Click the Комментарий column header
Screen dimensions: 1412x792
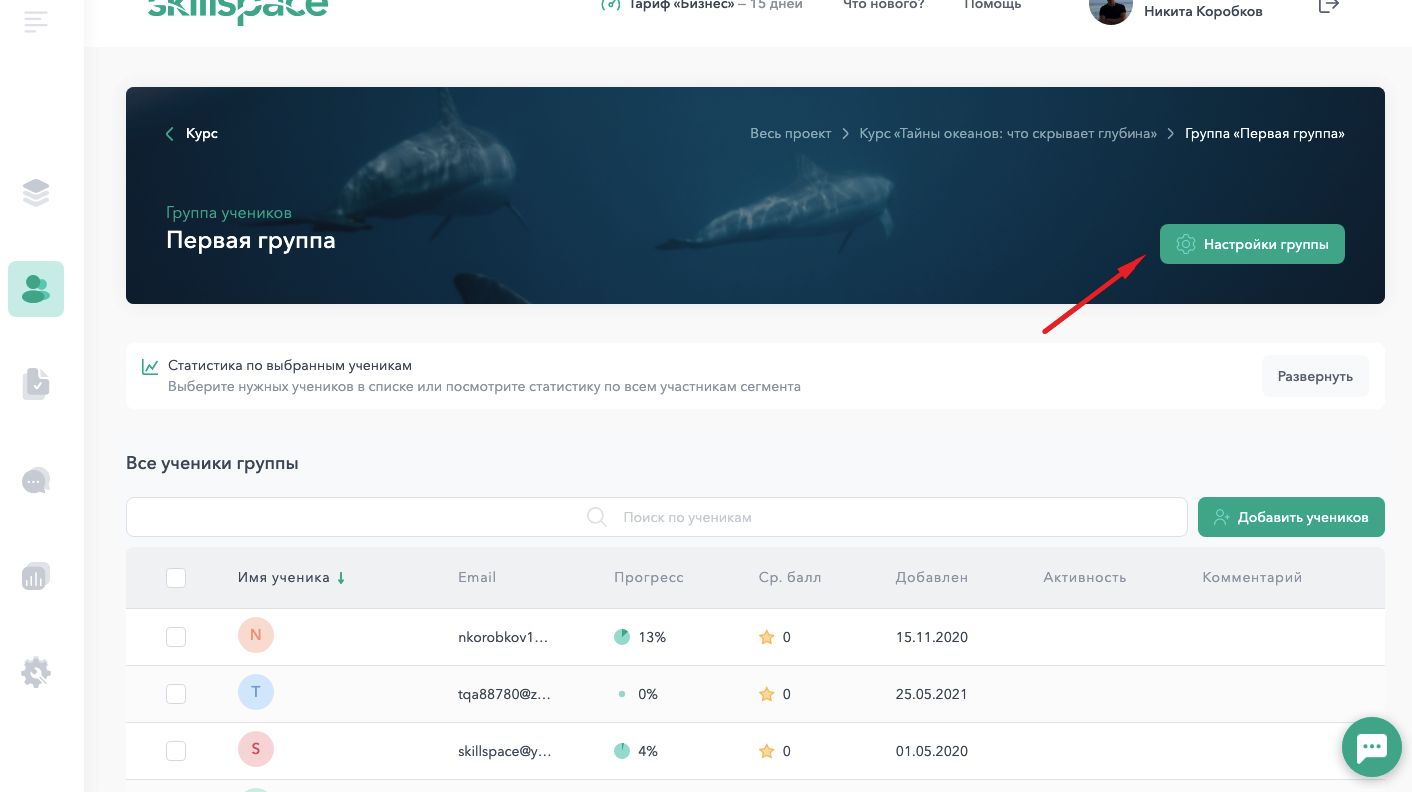1252,578
